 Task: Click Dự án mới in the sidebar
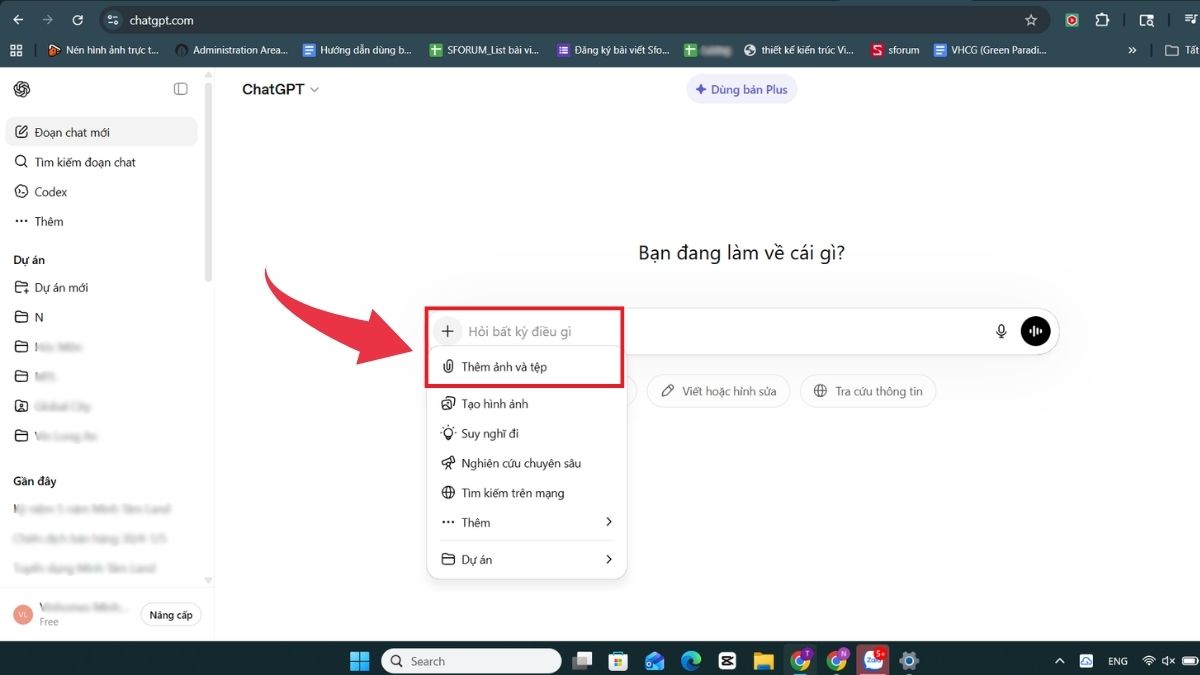(x=102, y=287)
